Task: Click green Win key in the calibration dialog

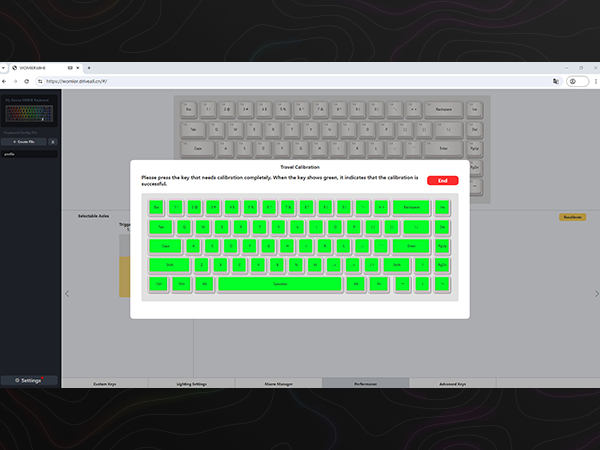Action: (x=181, y=284)
